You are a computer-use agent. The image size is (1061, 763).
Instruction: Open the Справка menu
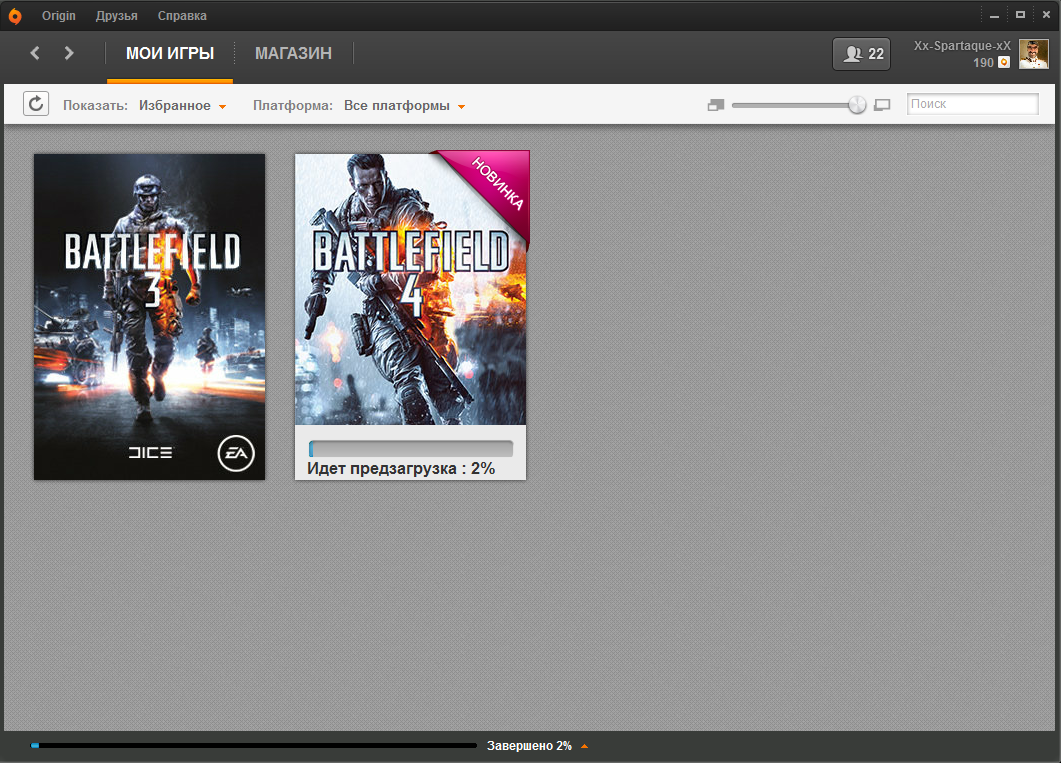(182, 16)
